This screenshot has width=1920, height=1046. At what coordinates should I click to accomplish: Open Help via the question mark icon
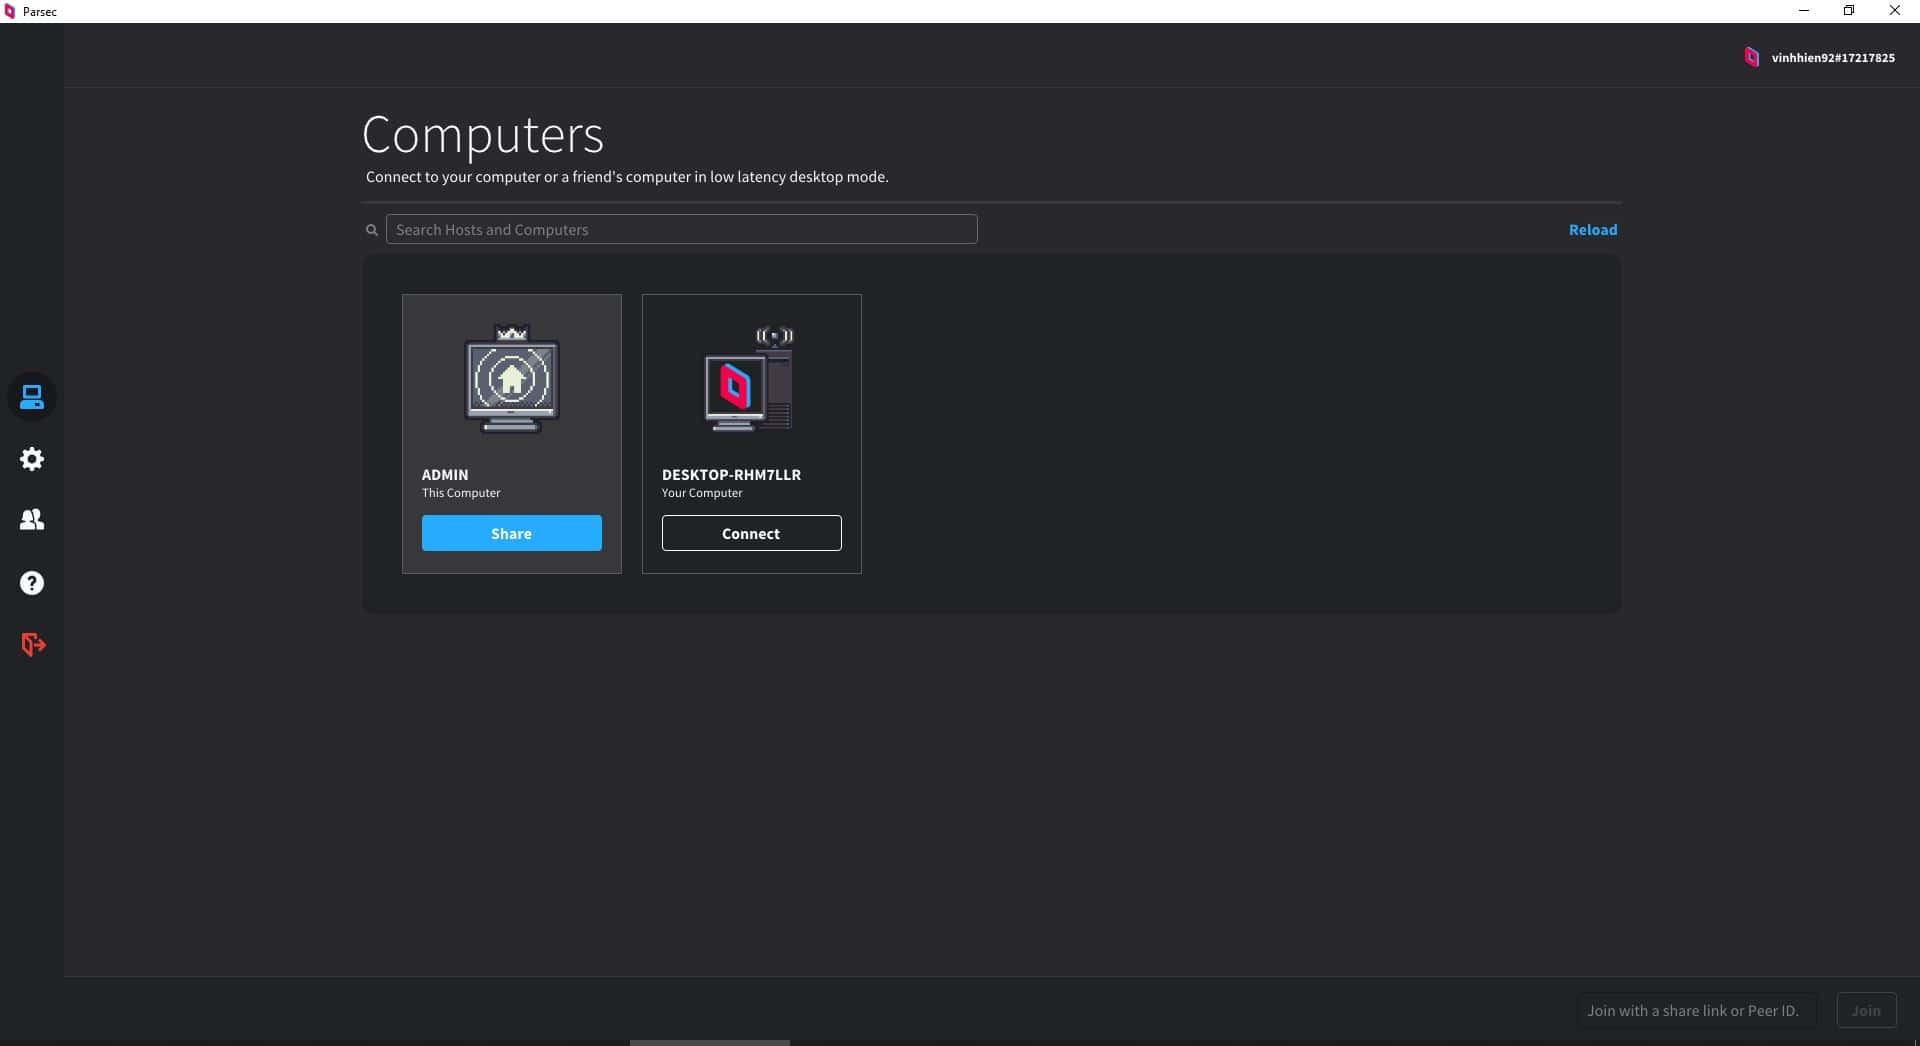(x=32, y=583)
